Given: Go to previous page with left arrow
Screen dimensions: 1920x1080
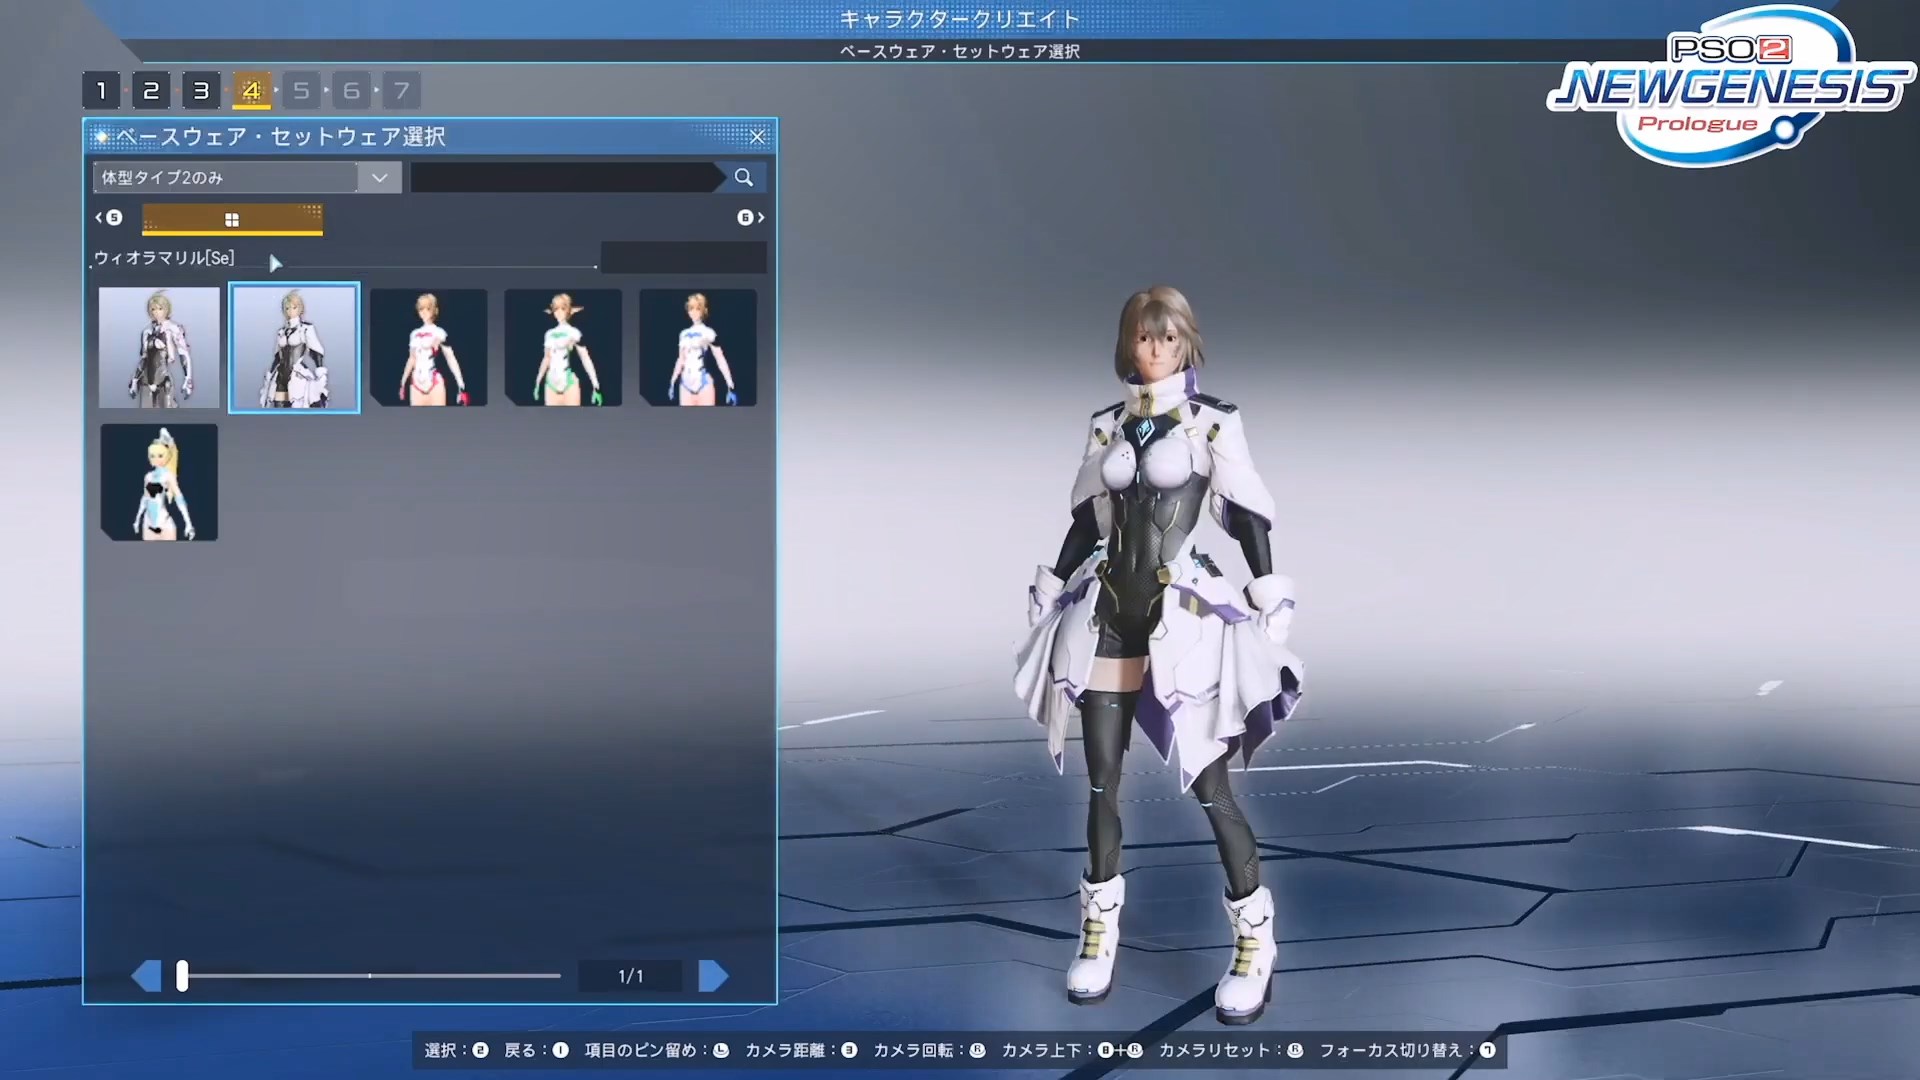Looking at the screenshot, I should click(146, 975).
